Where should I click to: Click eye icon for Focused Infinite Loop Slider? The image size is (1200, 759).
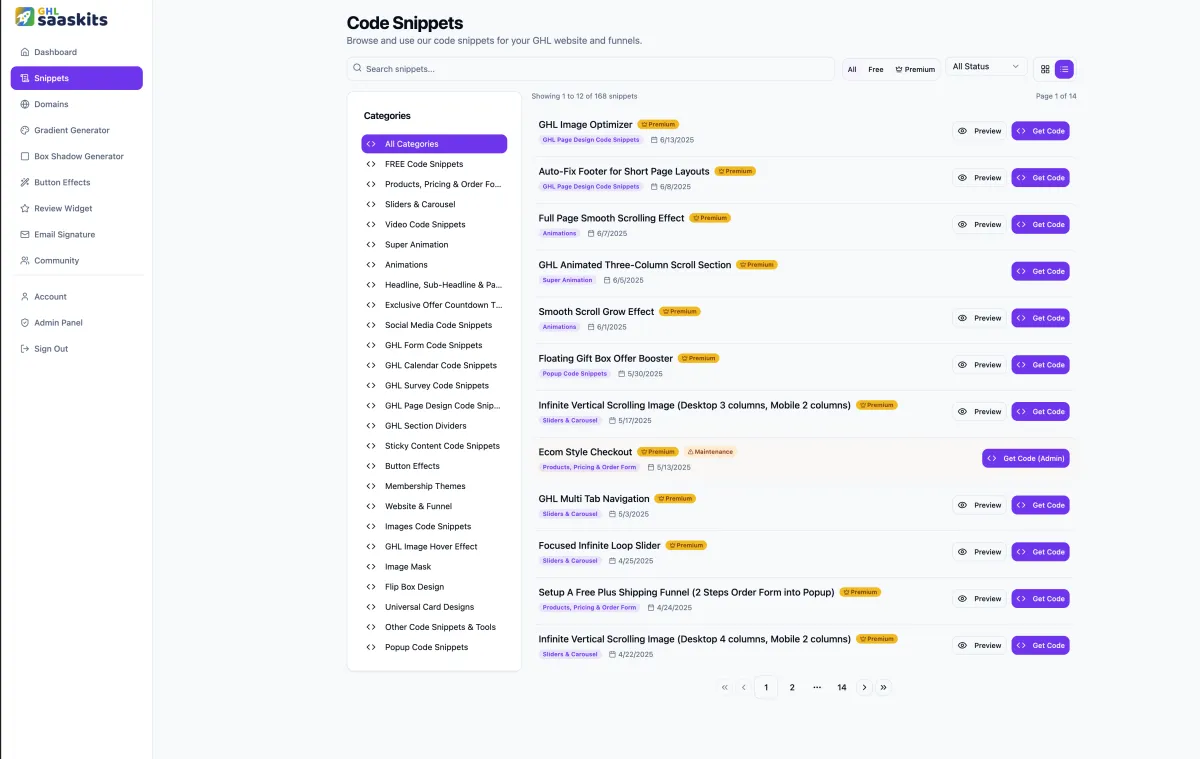tap(963, 552)
